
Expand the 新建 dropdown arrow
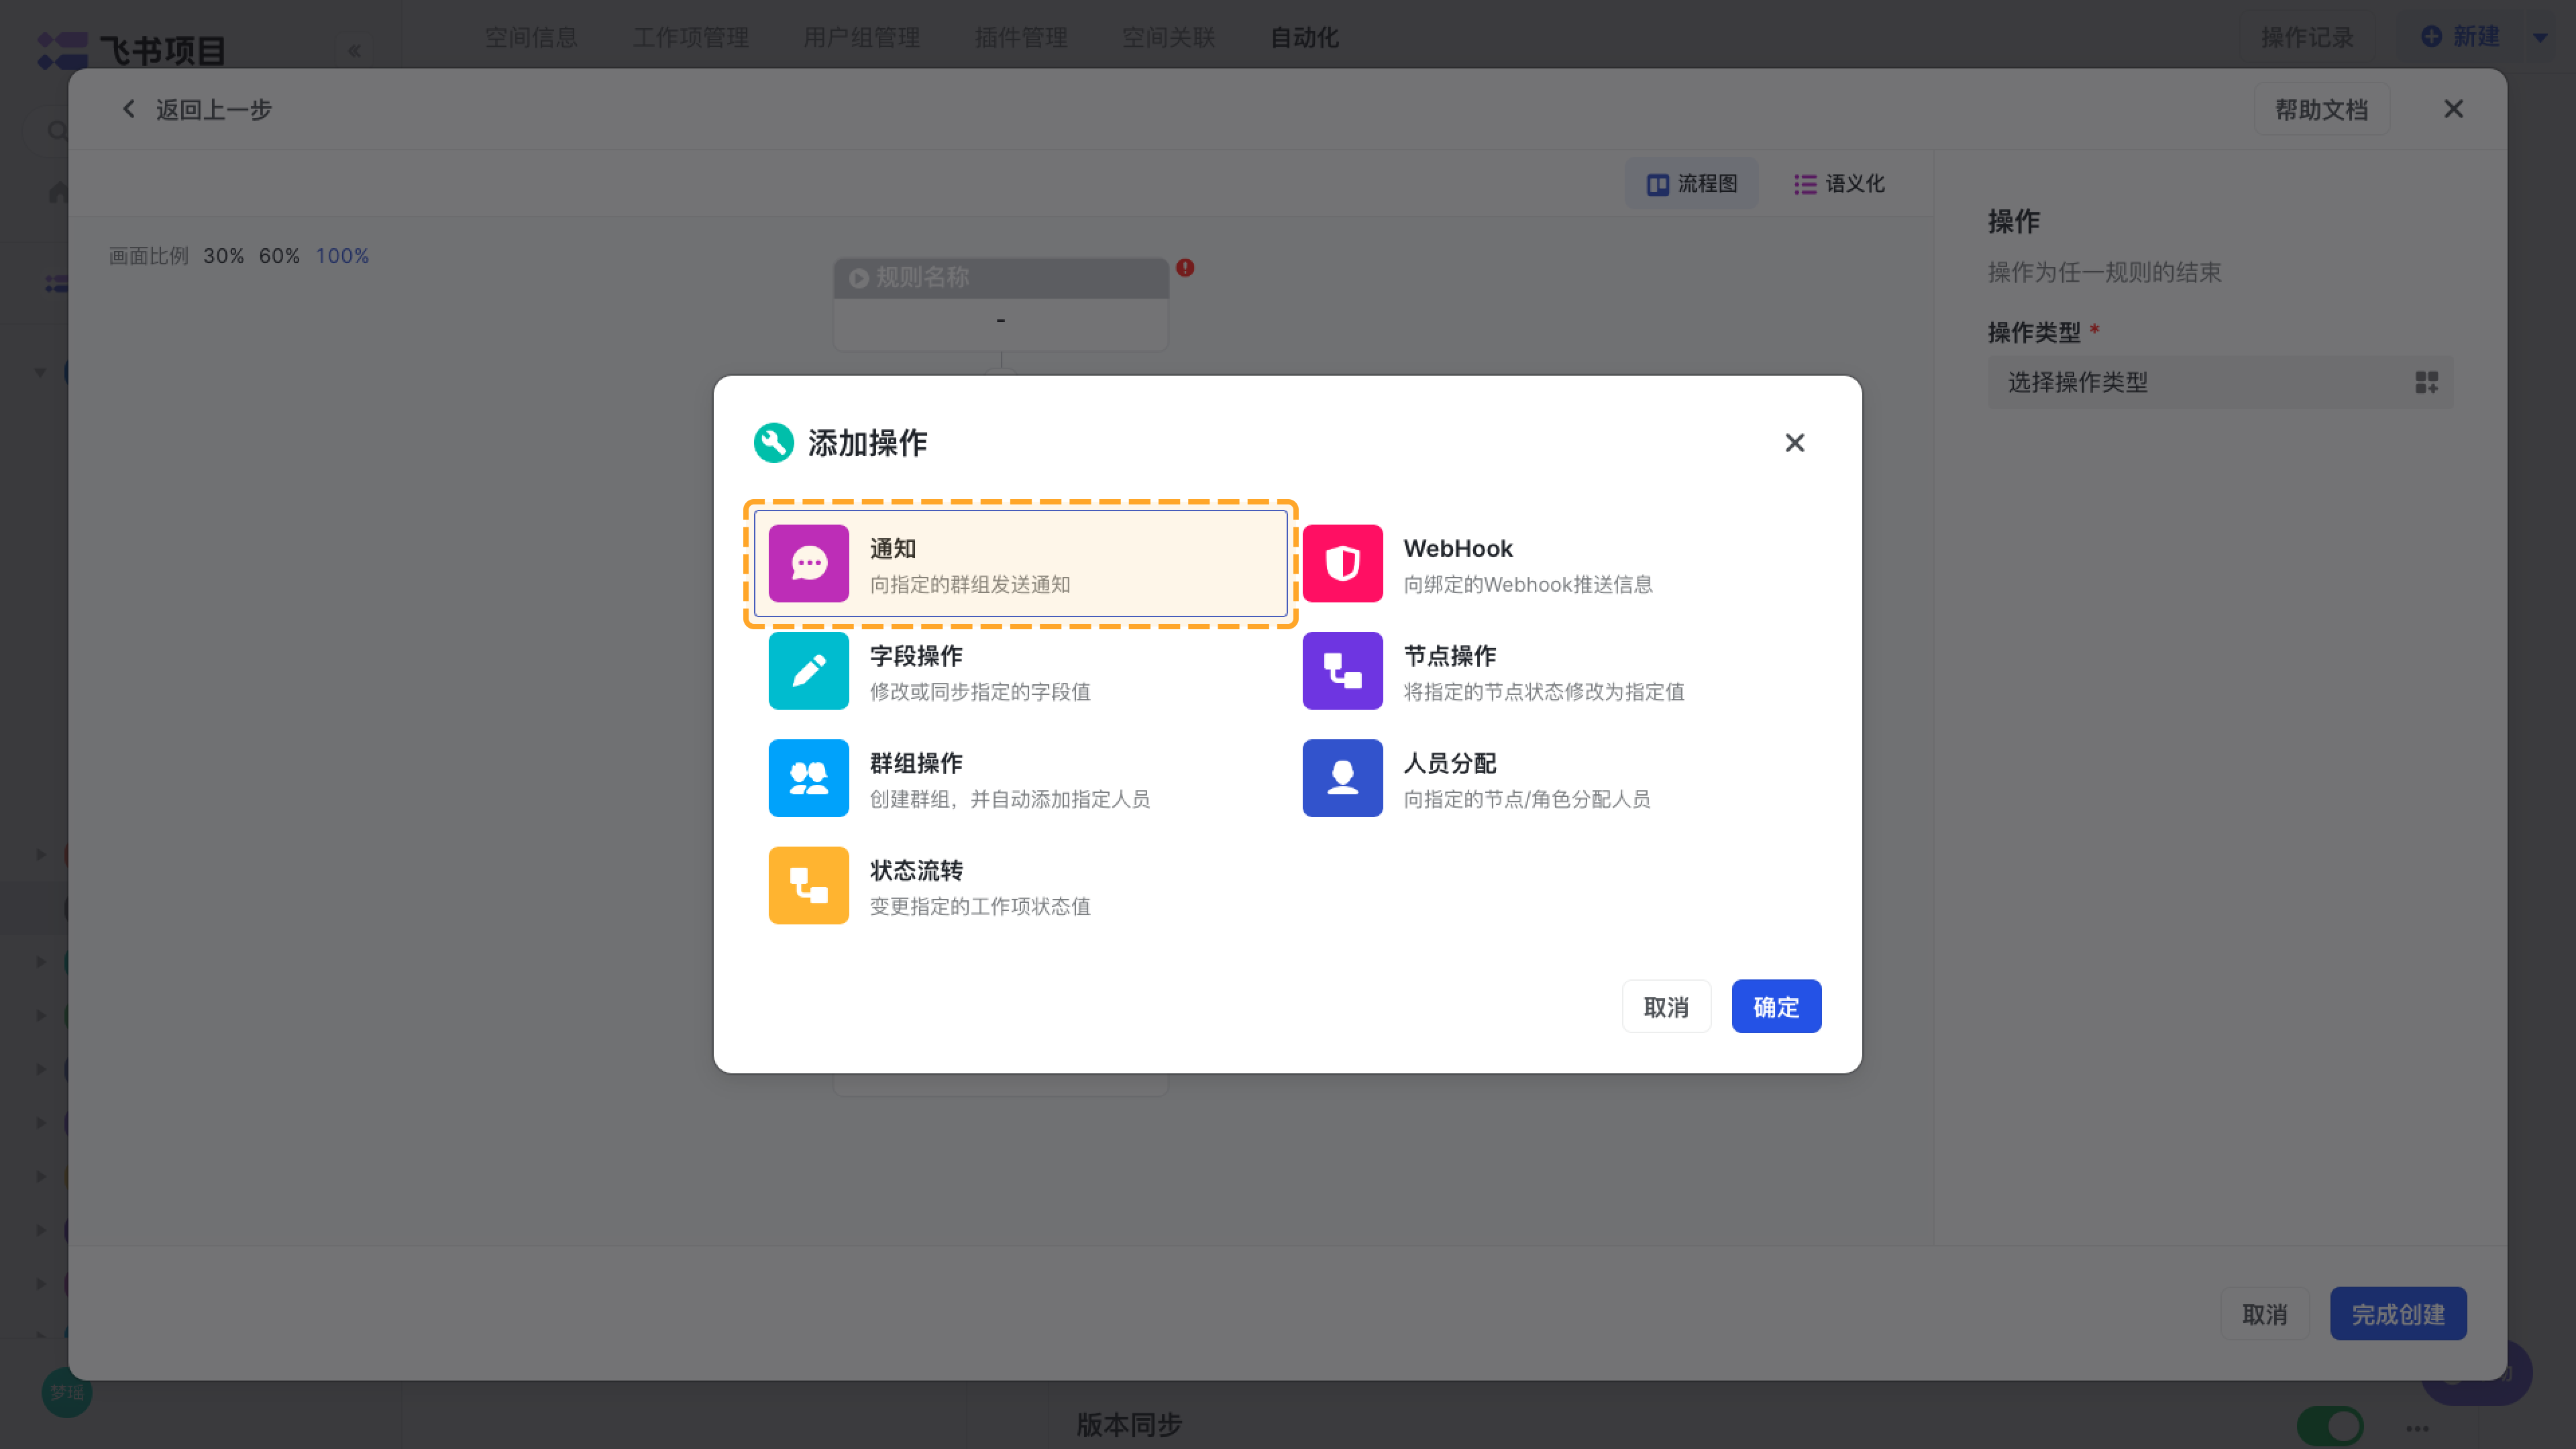coord(2540,37)
